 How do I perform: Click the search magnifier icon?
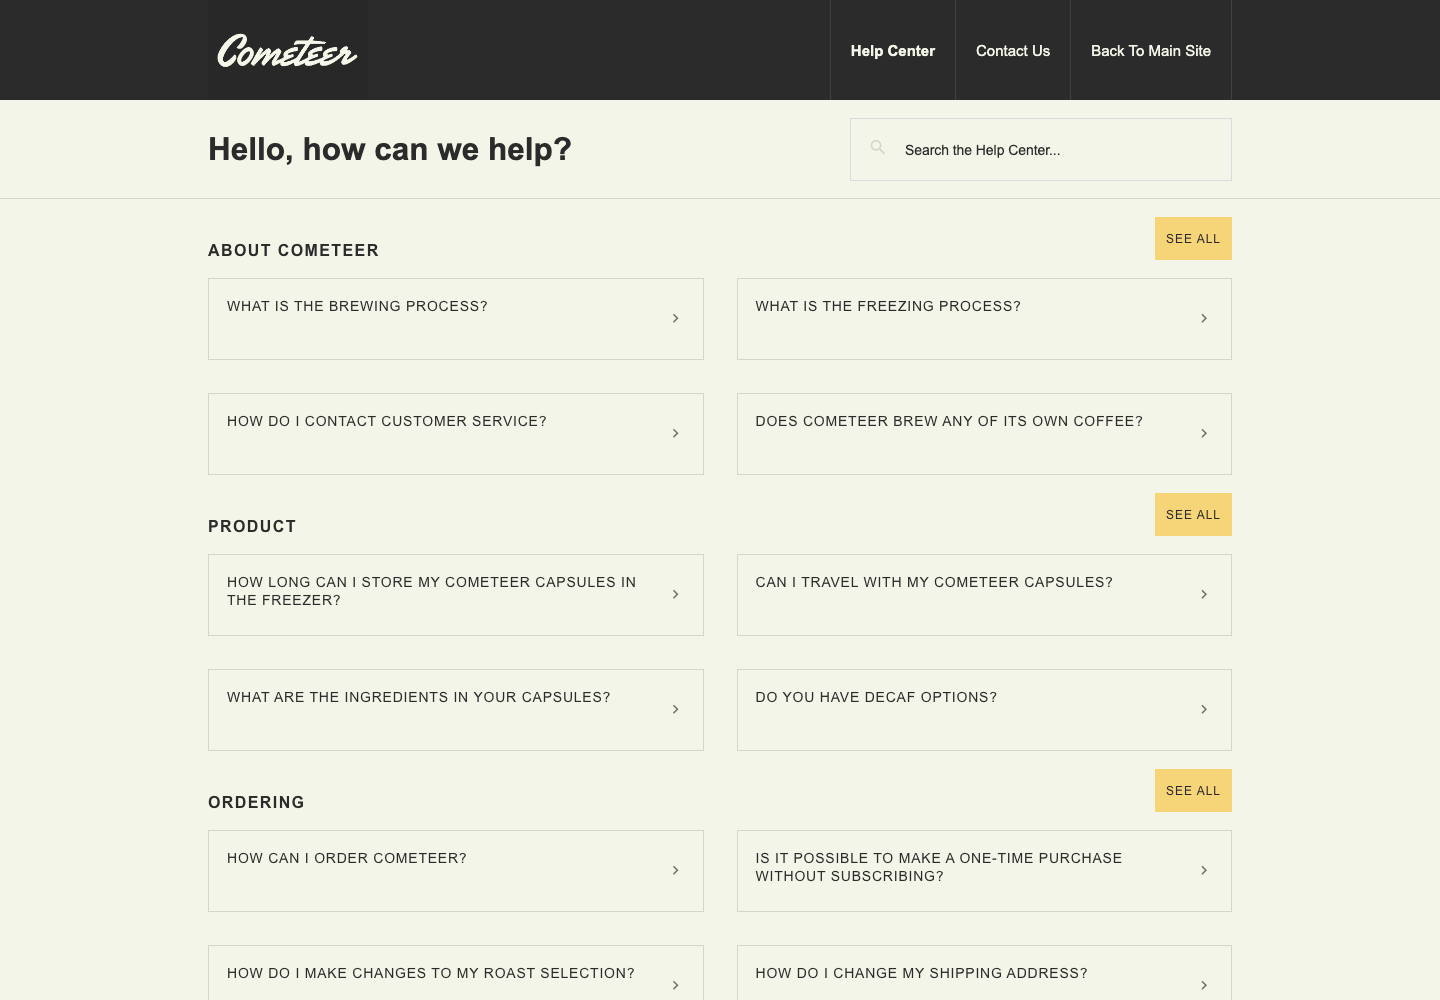[x=878, y=148]
